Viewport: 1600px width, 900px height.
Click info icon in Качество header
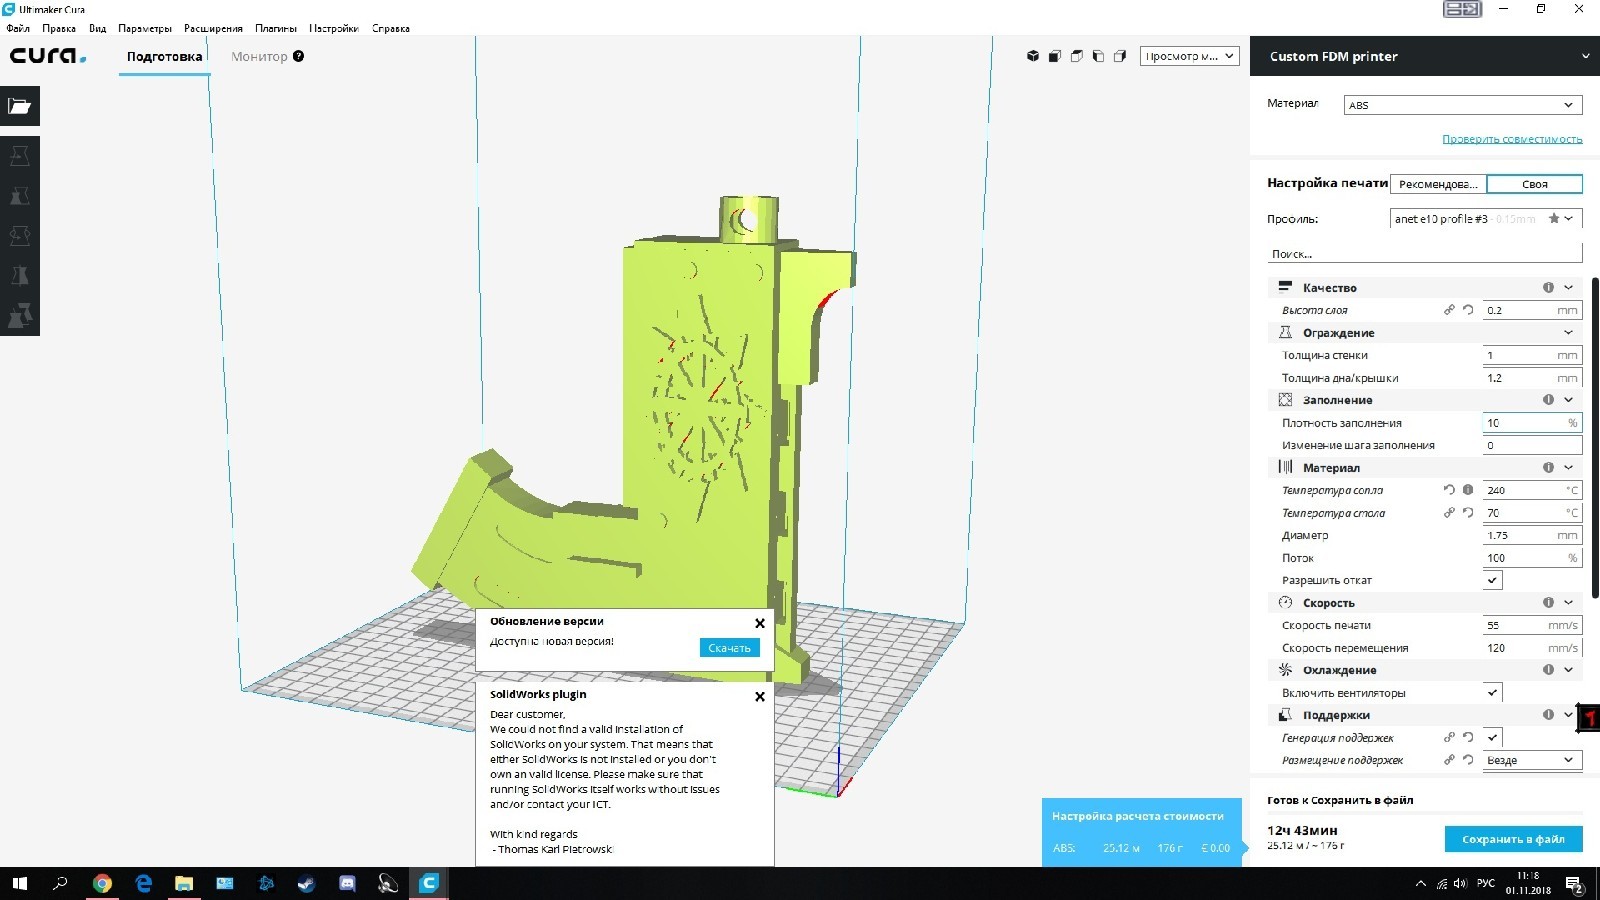pyautogui.click(x=1548, y=288)
